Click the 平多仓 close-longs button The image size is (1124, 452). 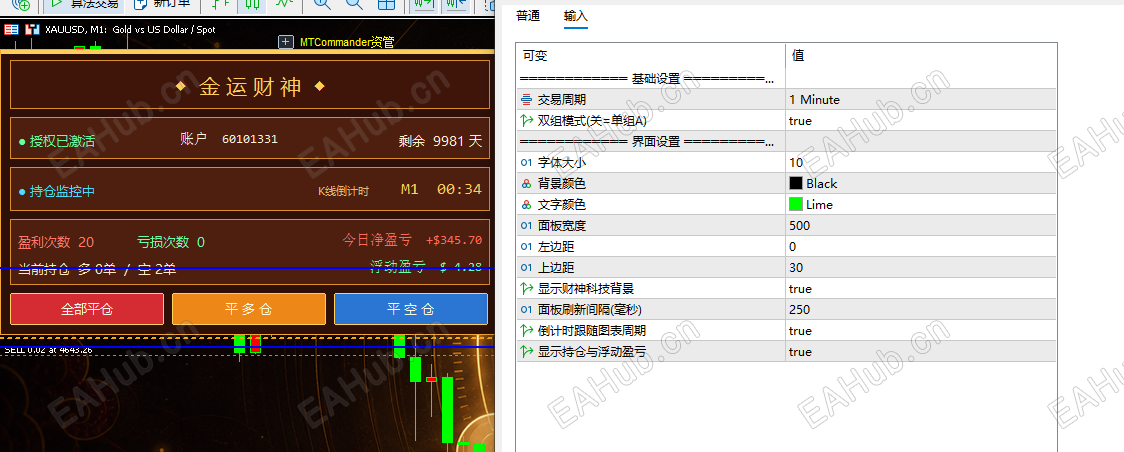click(x=249, y=309)
